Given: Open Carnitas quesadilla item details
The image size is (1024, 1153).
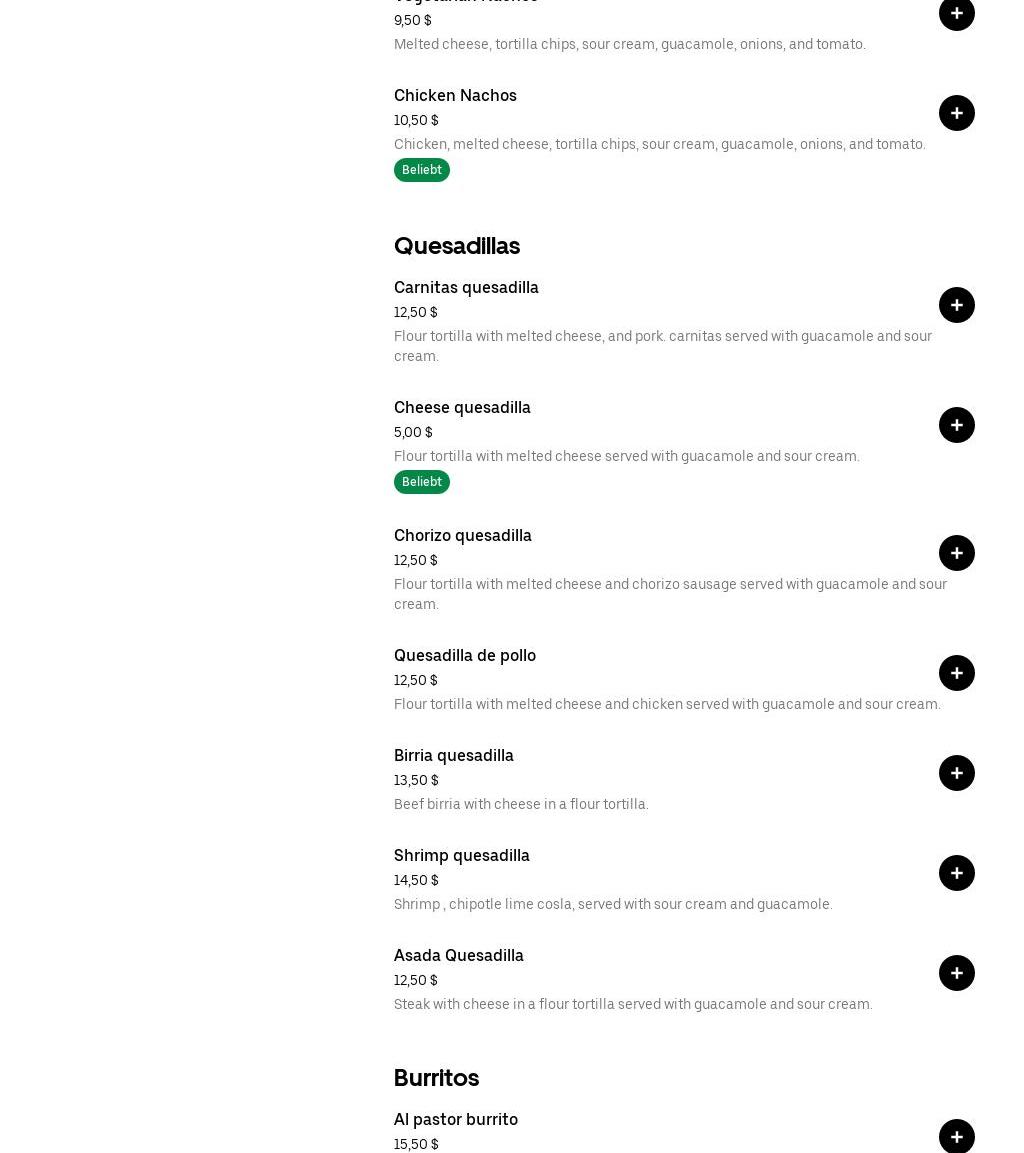Looking at the screenshot, I should 466,287.
